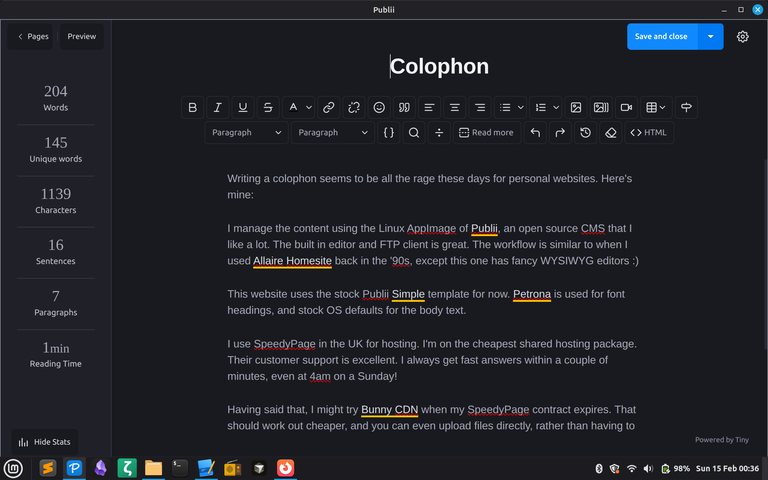768x480 pixels.
Task: Open the file manager from taskbar
Action: coord(153,469)
